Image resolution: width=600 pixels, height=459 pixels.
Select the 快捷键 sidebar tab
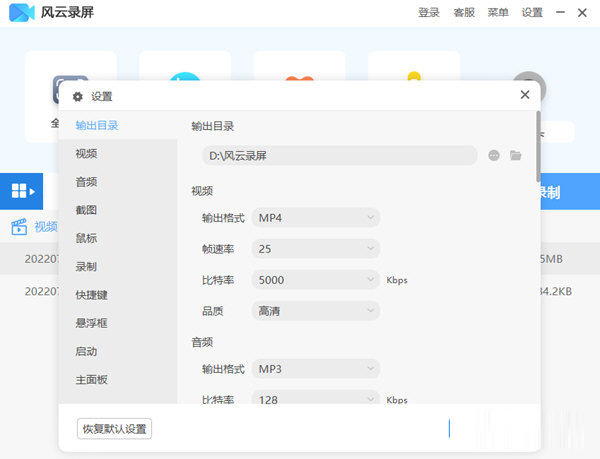(x=118, y=295)
